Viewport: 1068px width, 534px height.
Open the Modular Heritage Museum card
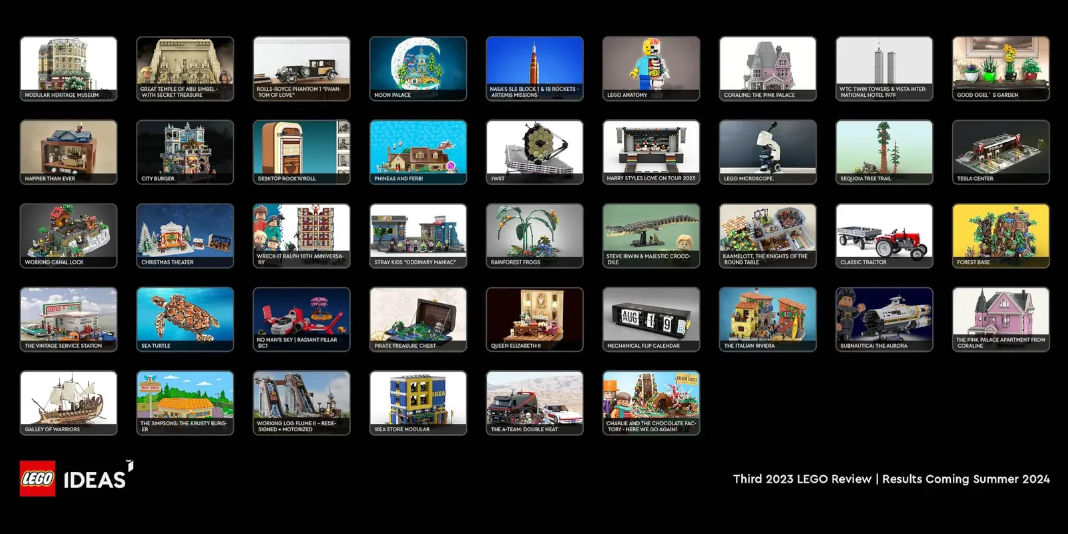[69, 69]
